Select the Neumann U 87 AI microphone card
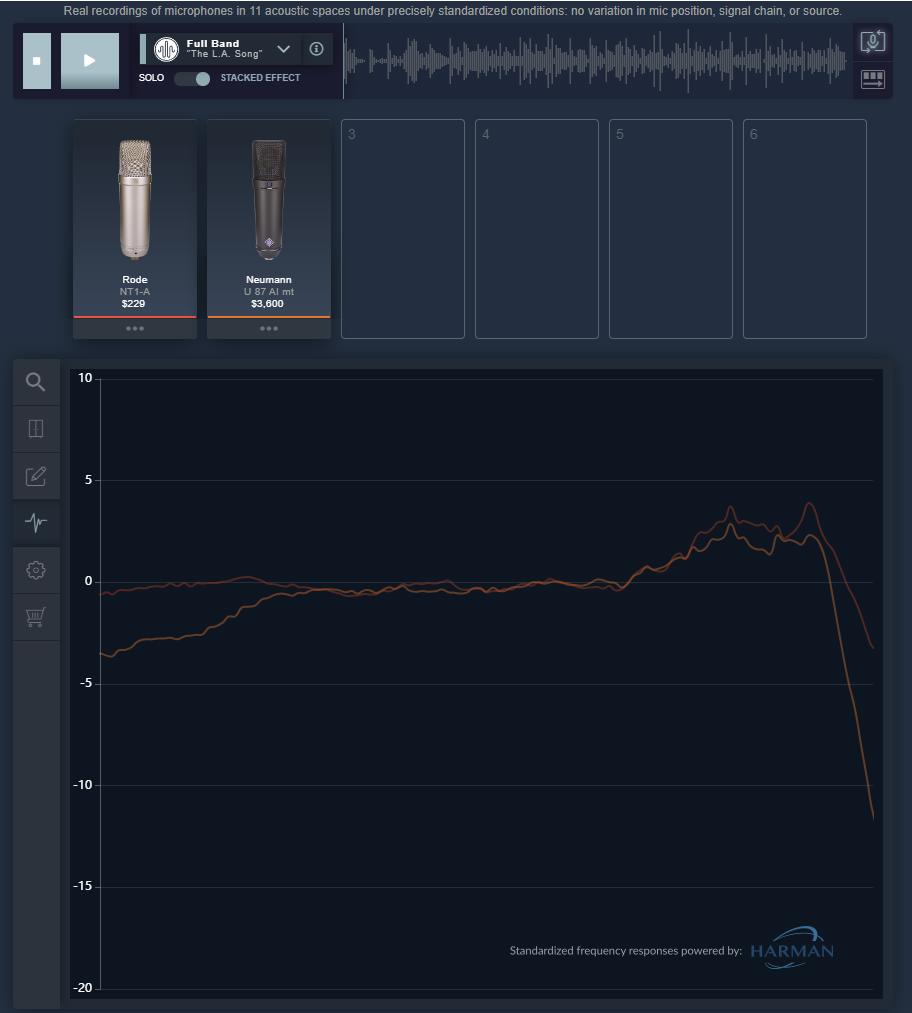 pyautogui.click(x=269, y=218)
